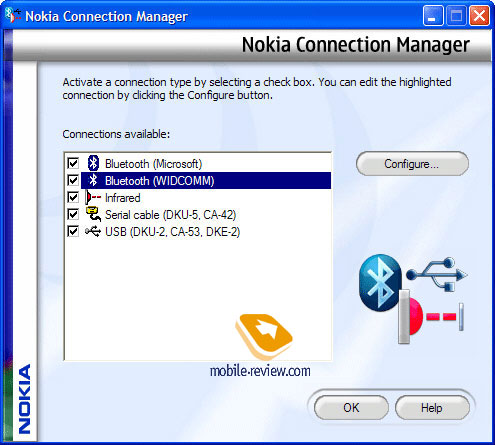495x445 pixels.
Task: Toggle the Bluetooth (WIDCOMM) checkbox
Action: 73,180
